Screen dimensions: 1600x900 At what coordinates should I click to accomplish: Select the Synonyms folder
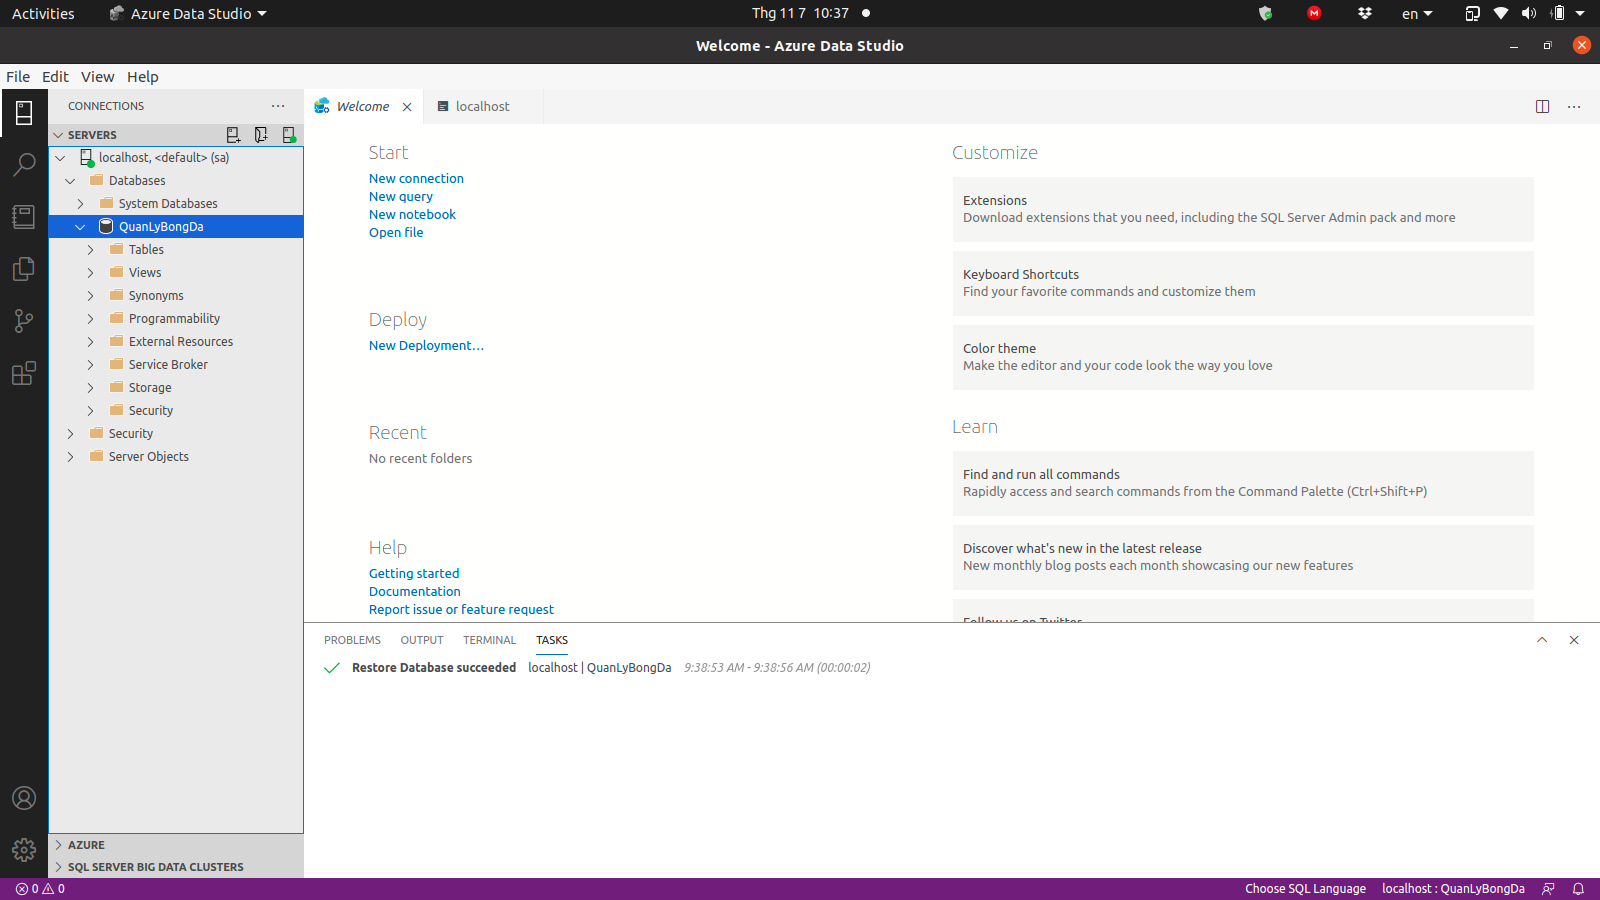(176, 296)
